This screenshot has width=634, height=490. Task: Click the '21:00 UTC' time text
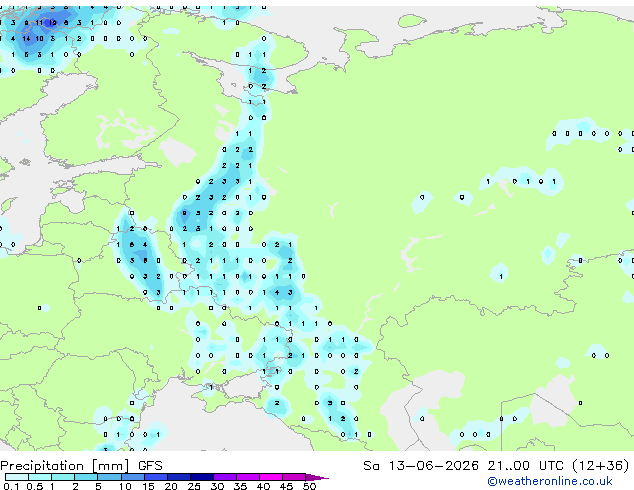click(526, 466)
